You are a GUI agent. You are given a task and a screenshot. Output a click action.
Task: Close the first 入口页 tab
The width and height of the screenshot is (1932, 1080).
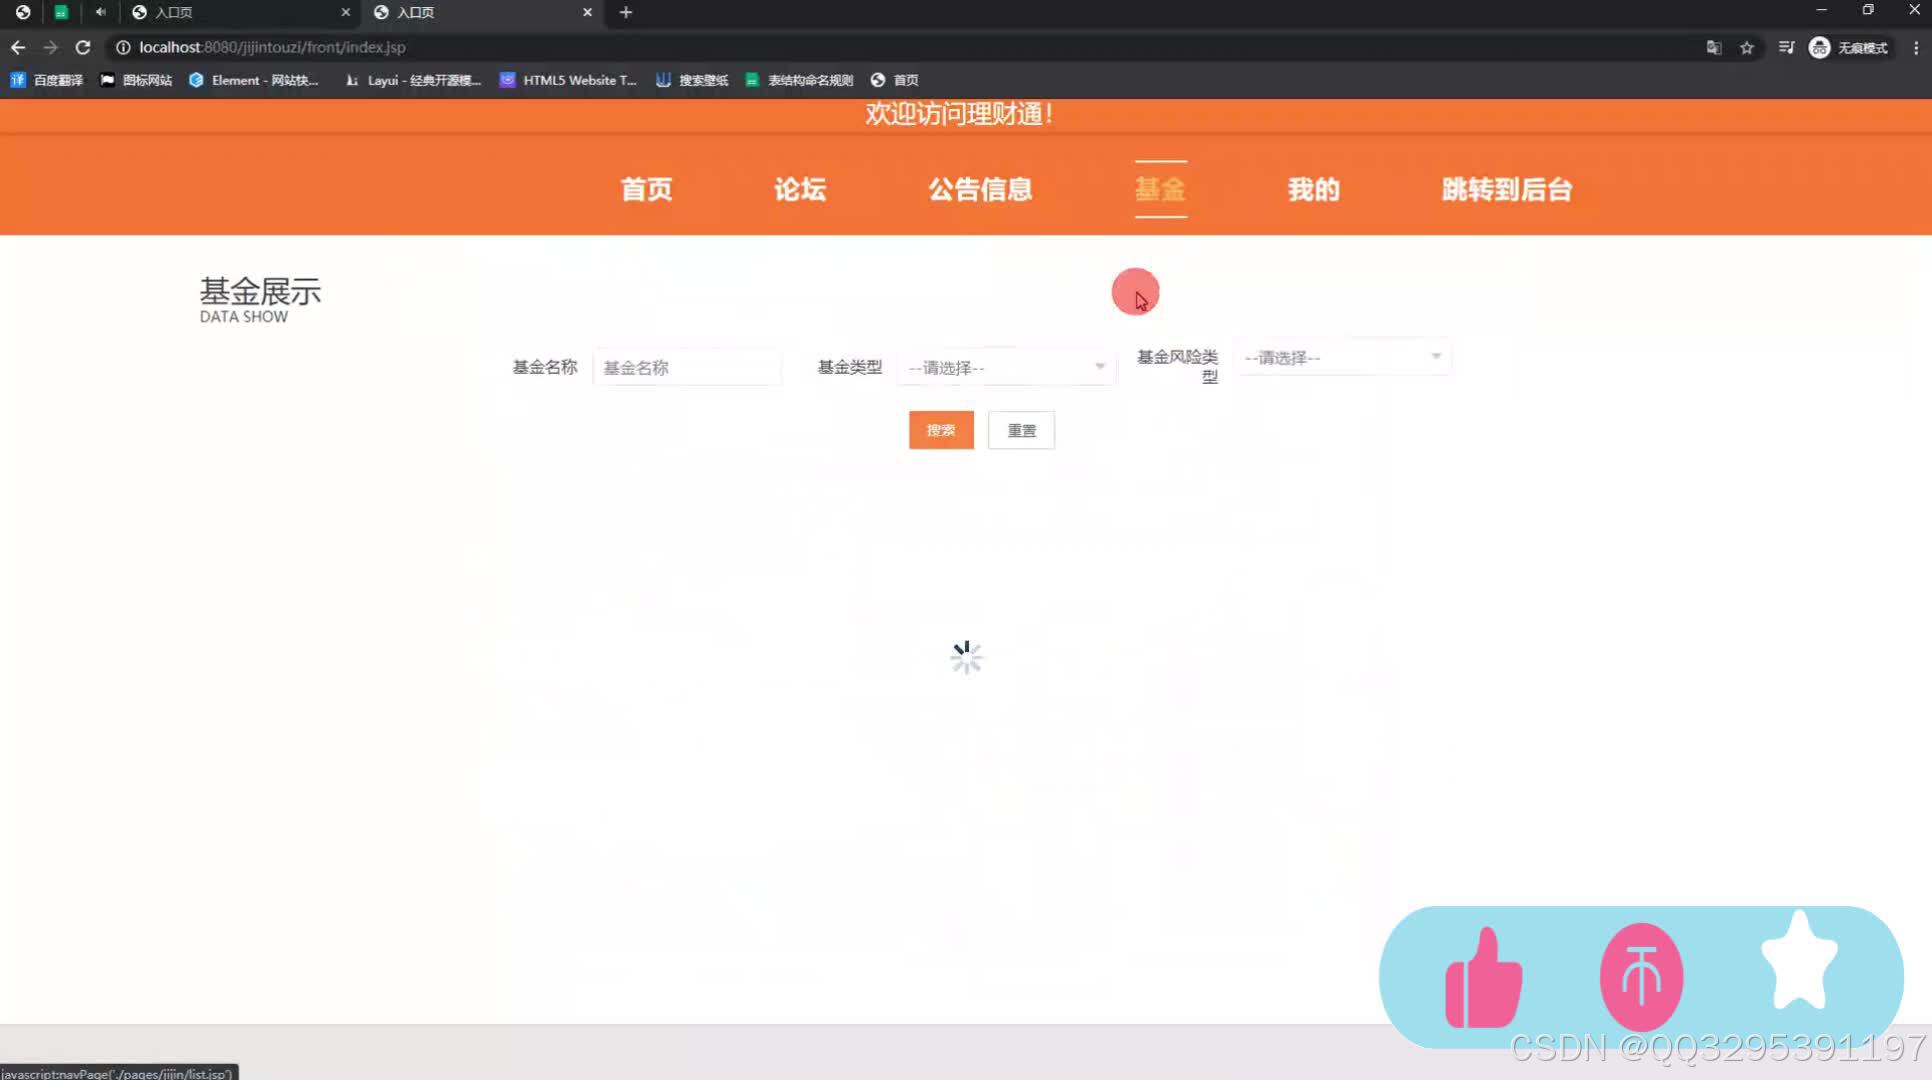(x=346, y=12)
